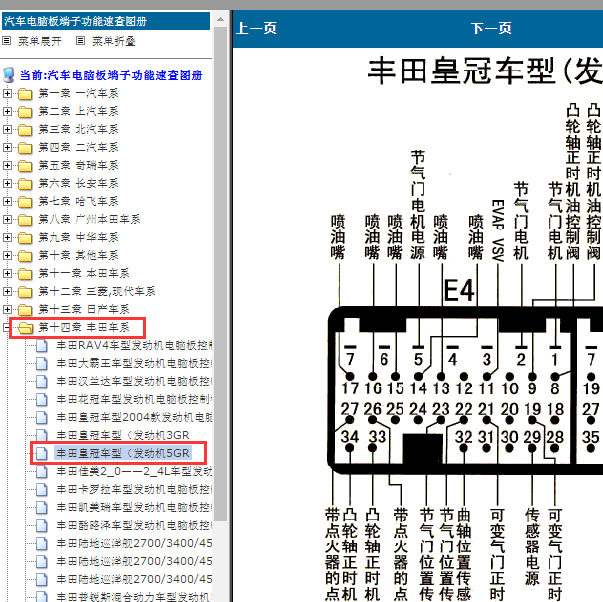The image size is (603, 602).
Task: Click folder icon of 第十章 其他车系
Action: coord(25,255)
